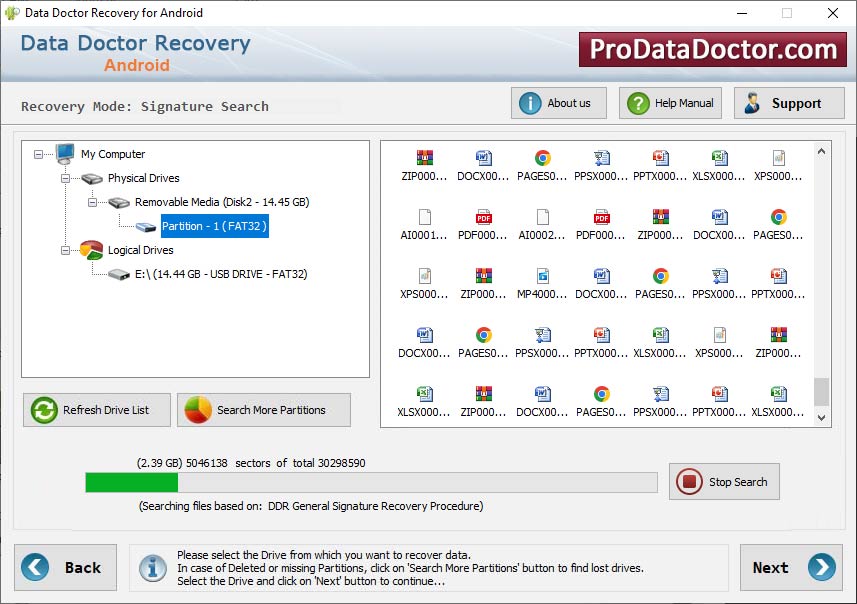The height and width of the screenshot is (604, 857).
Task: Open the Help Manual
Action: pos(669,102)
